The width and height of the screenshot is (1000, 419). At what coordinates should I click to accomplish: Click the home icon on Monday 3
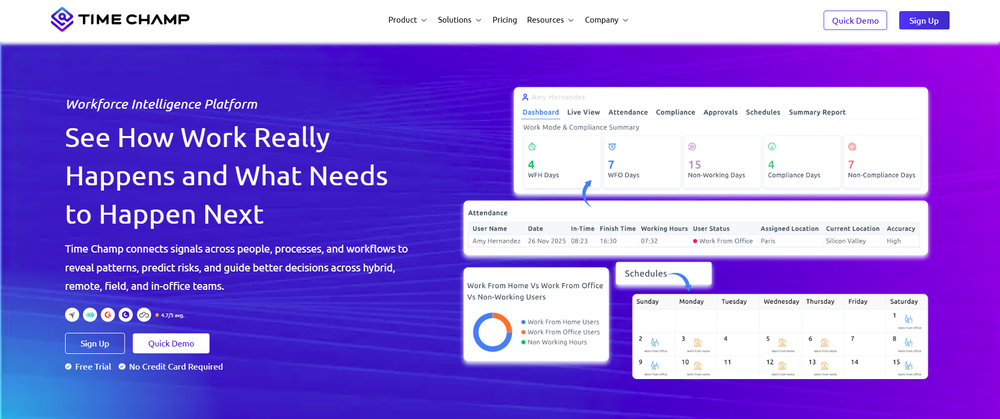tap(698, 342)
